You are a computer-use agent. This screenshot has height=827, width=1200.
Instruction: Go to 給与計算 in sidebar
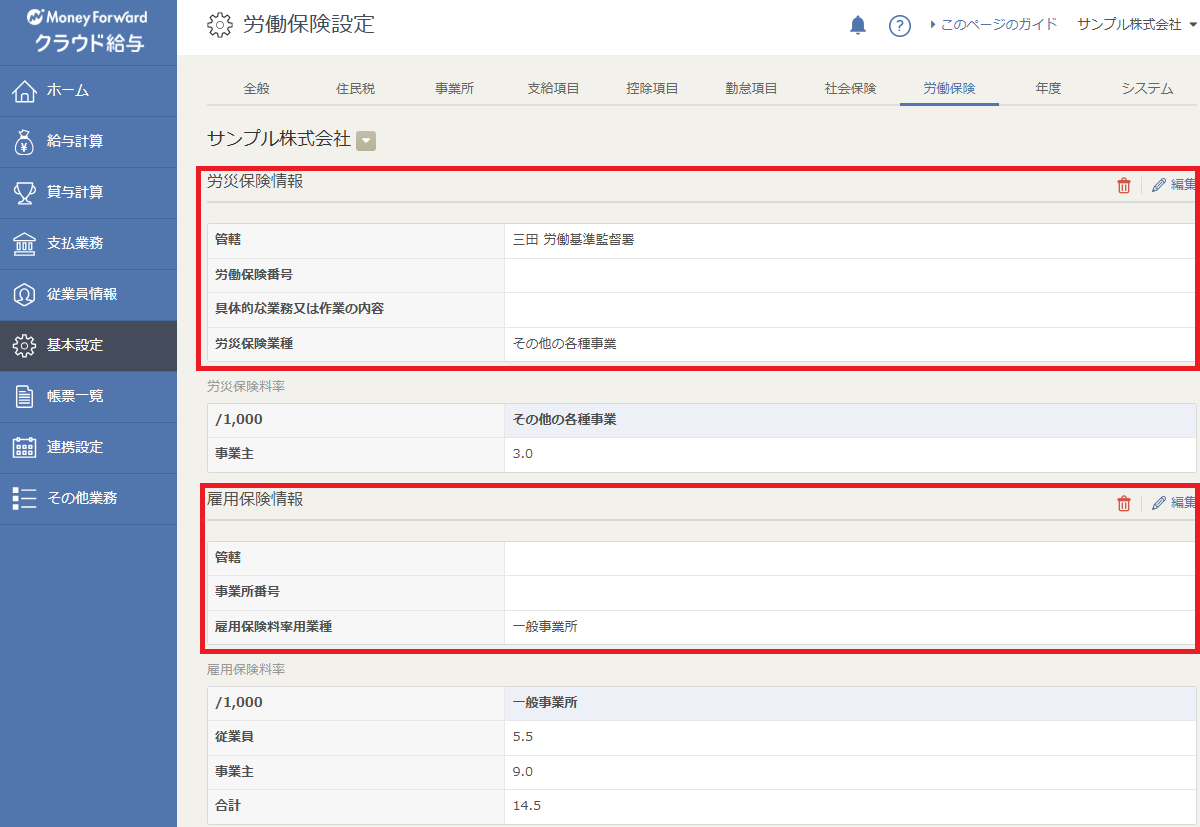(x=88, y=142)
